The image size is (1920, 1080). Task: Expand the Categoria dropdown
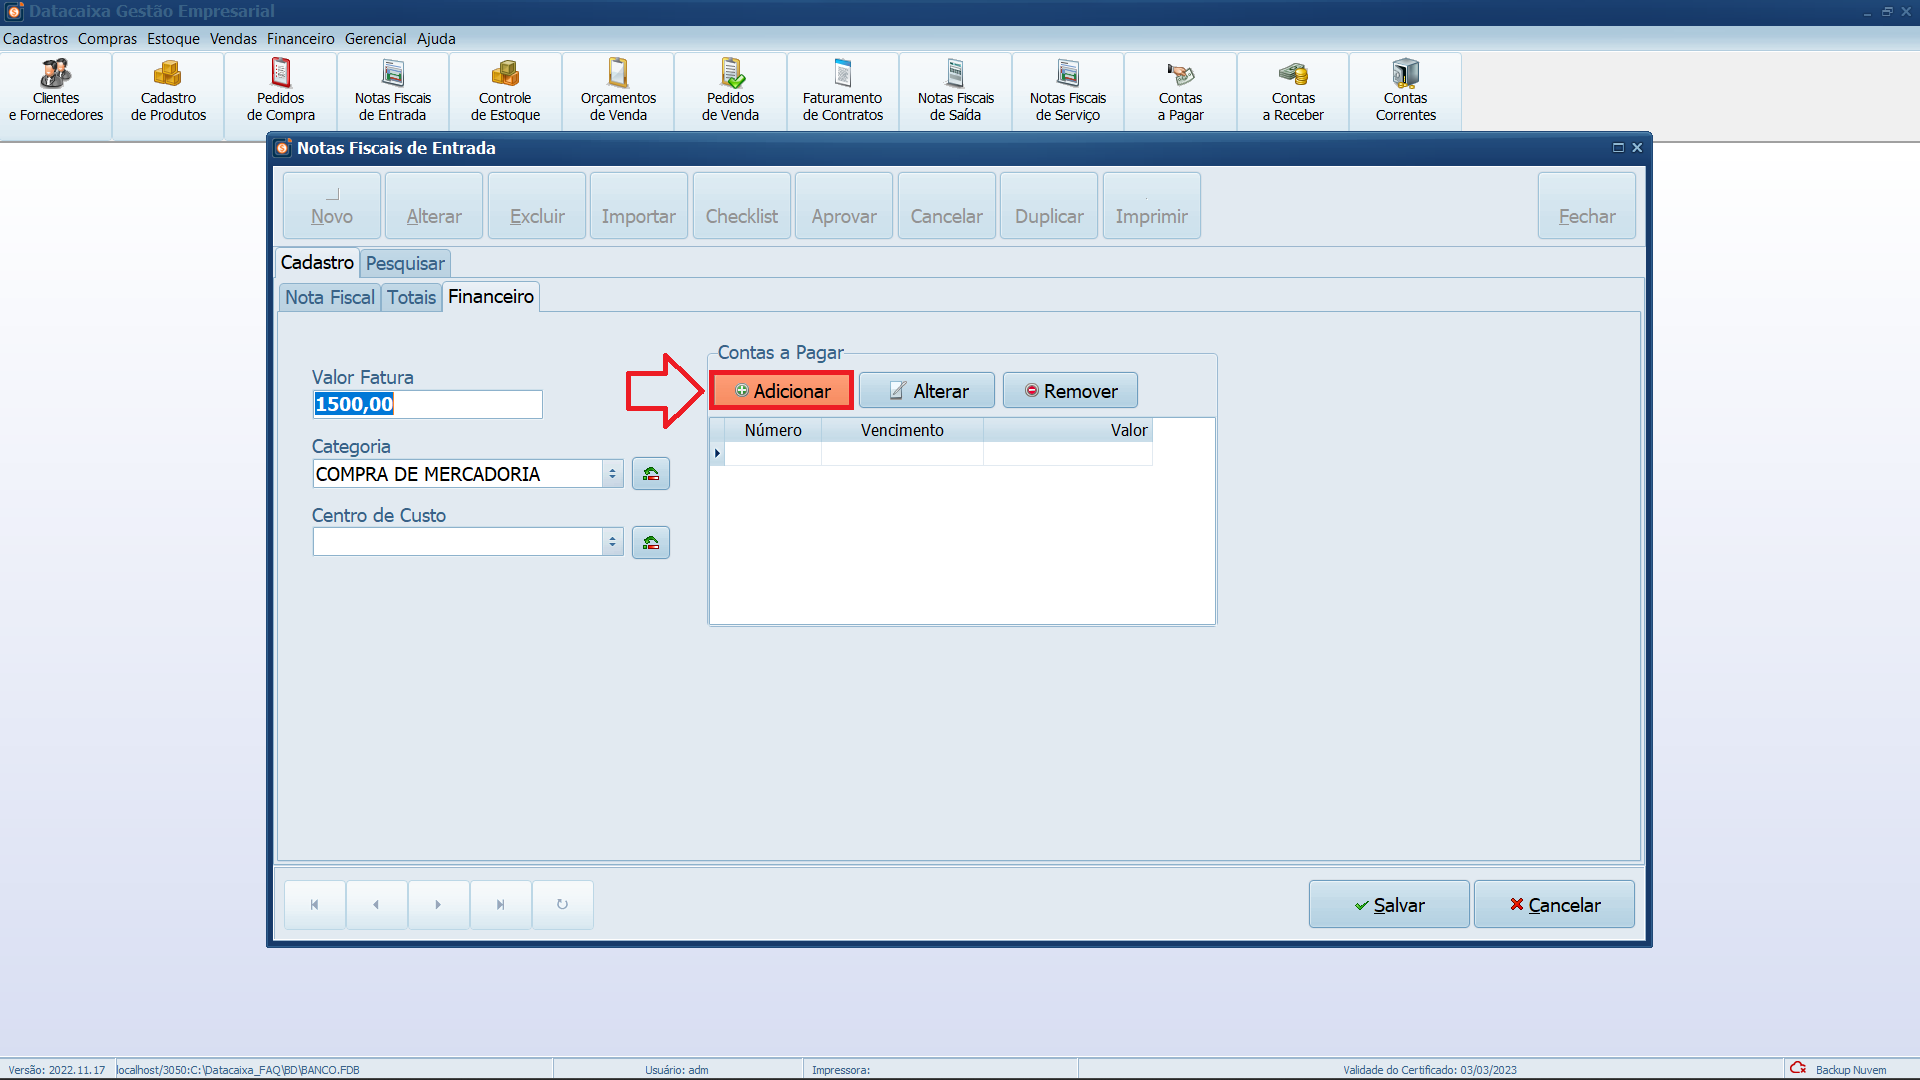coord(612,474)
